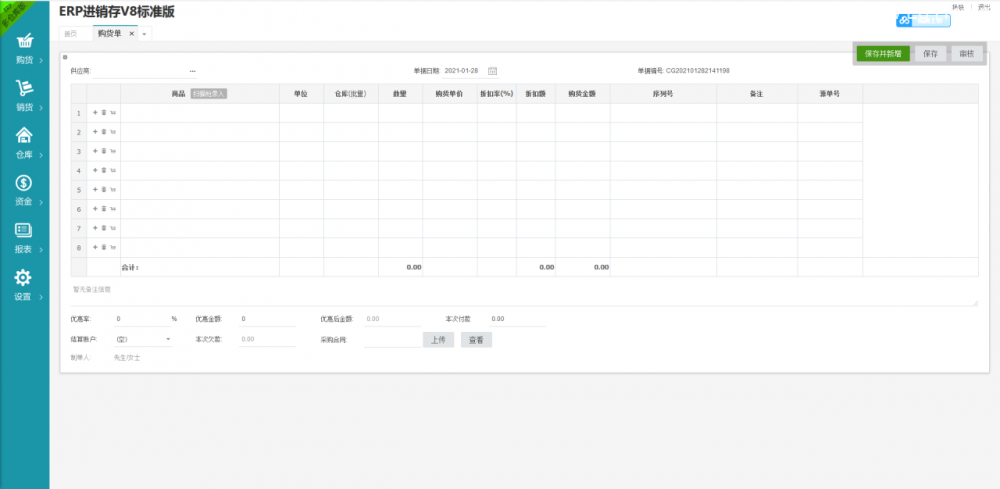The width and height of the screenshot is (1000, 489).
Task: Click the cart icon in row 5
Action: click(x=112, y=189)
